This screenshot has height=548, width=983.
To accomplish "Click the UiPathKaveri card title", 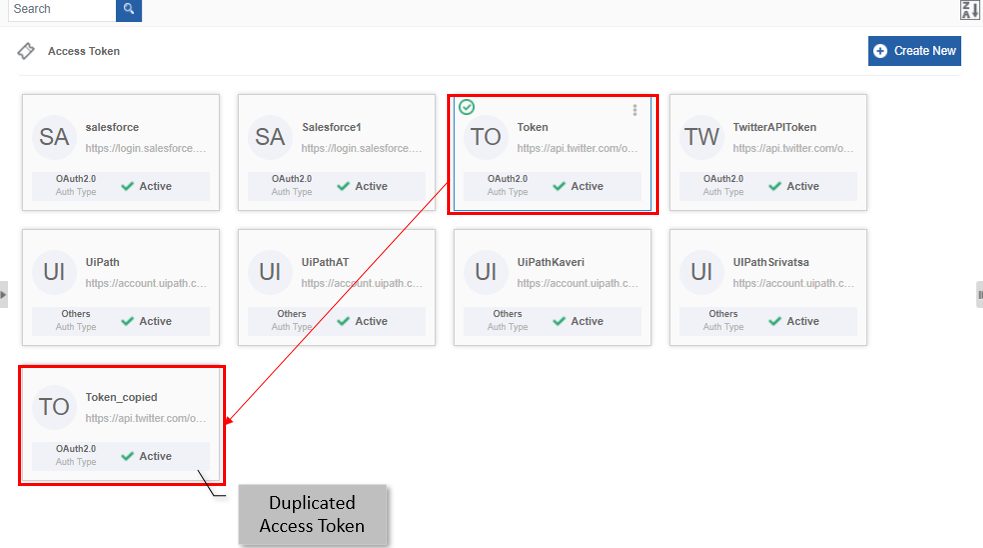I will coord(550,262).
